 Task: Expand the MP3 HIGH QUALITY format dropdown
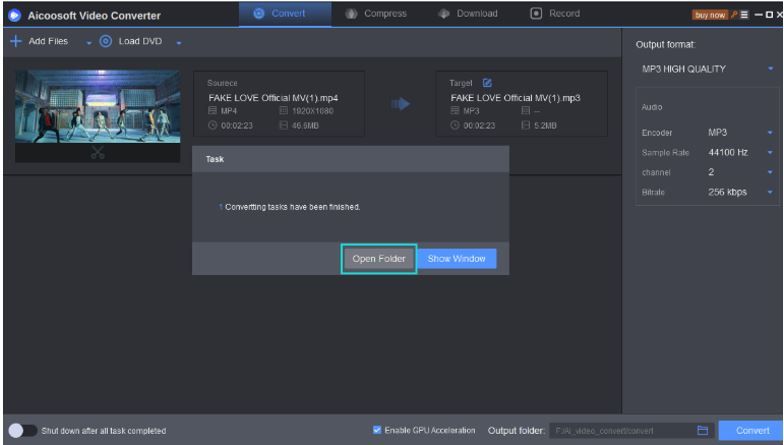coord(771,69)
